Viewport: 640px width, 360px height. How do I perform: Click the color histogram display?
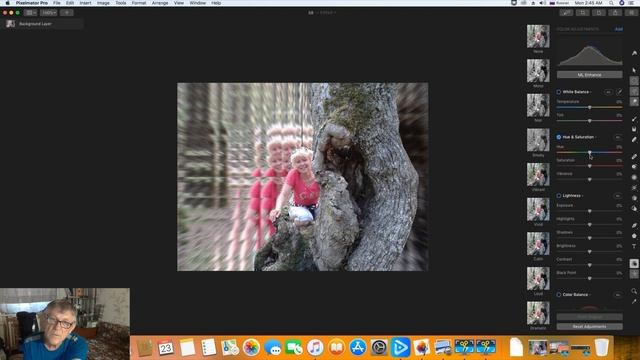(589, 53)
